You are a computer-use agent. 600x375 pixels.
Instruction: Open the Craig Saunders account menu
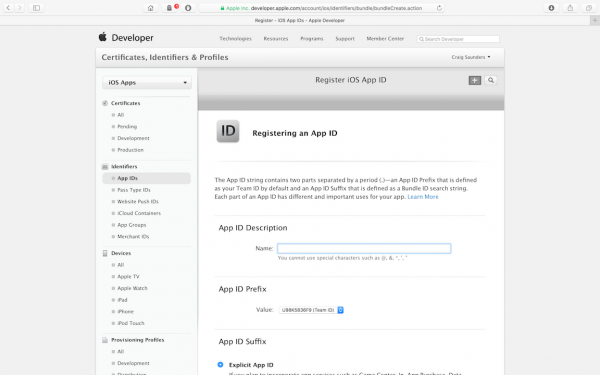click(471, 57)
